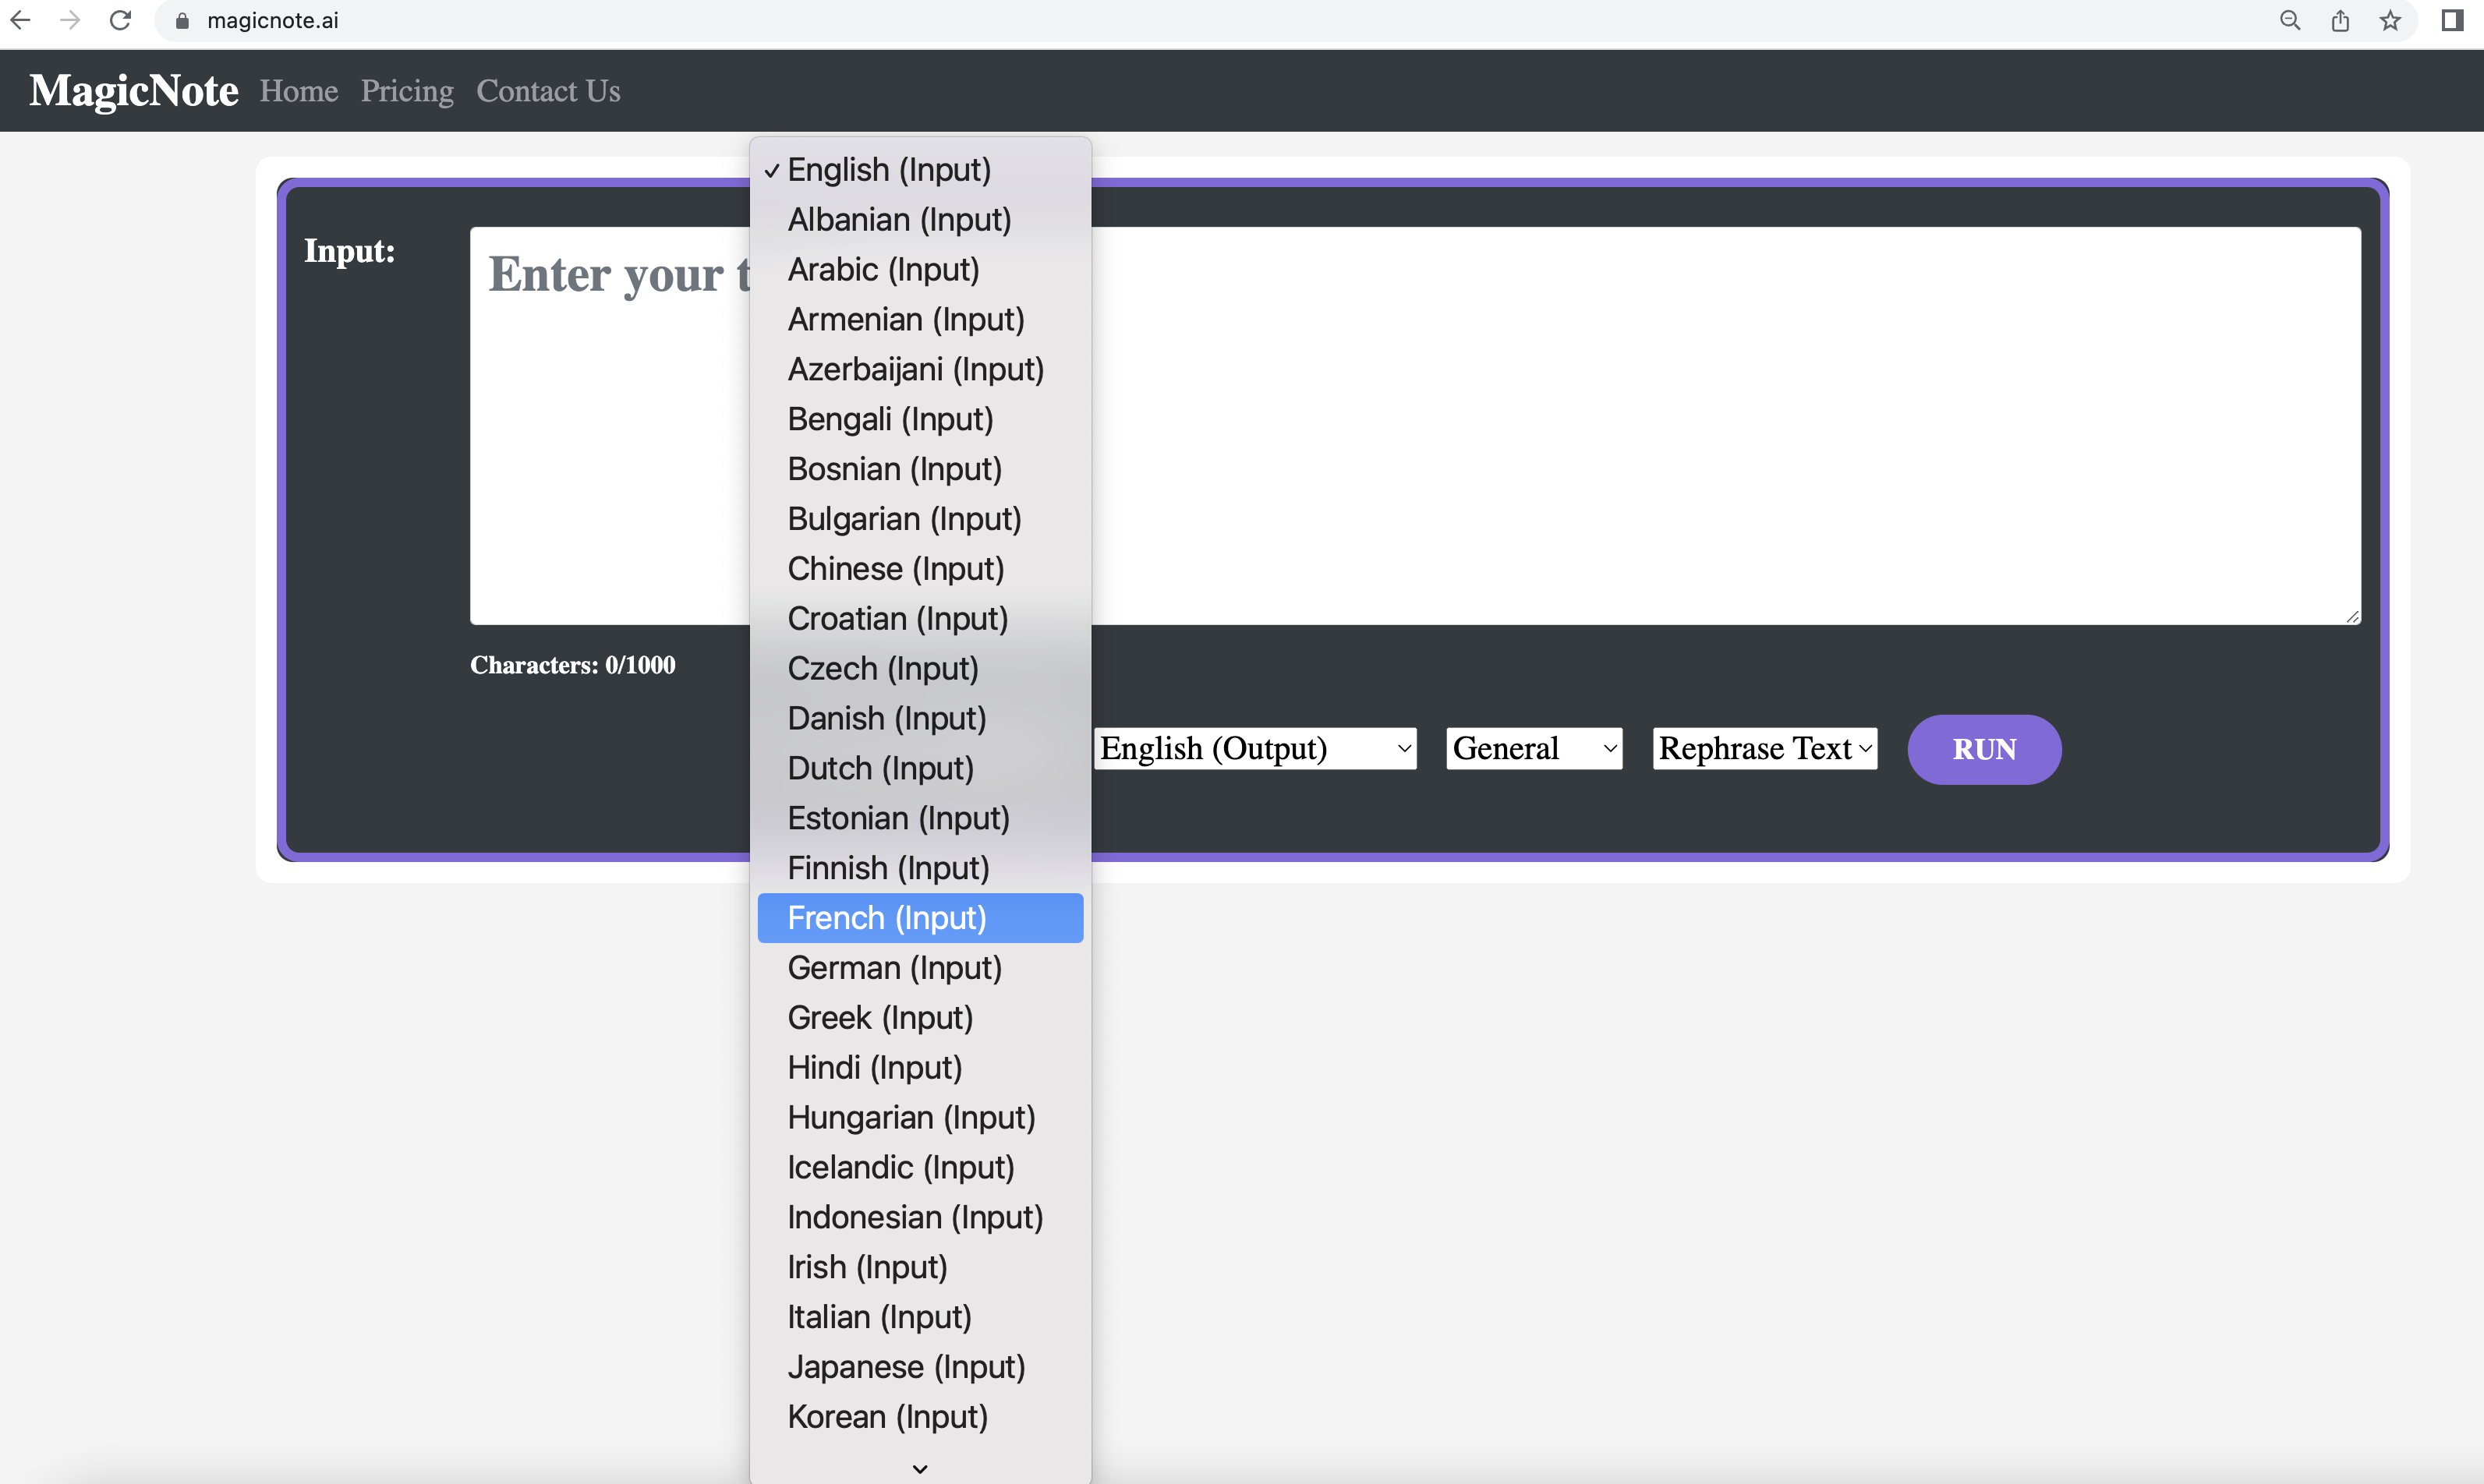Open the browser side panel icon
The image size is (2484, 1484).
(2452, 20)
